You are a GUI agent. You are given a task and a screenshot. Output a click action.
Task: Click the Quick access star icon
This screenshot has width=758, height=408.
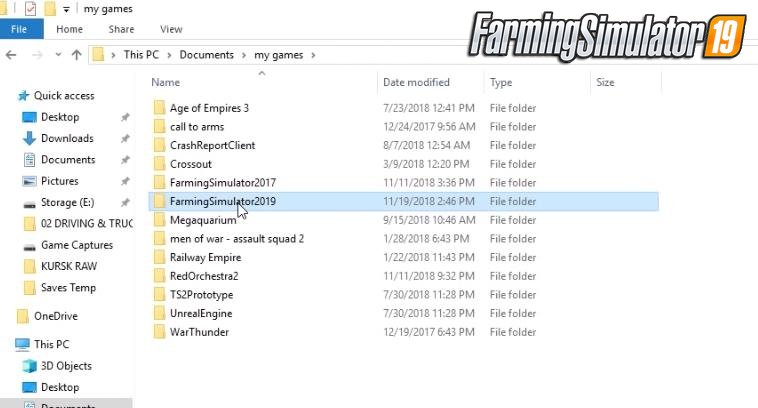click(x=23, y=96)
